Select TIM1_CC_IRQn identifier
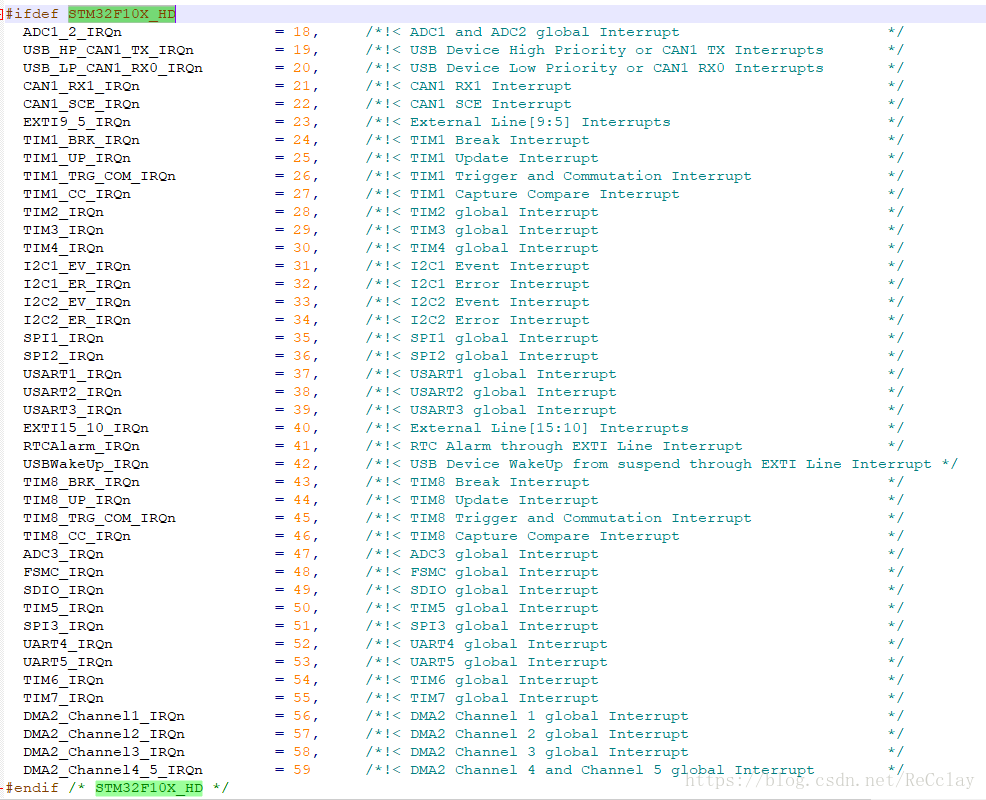This screenshot has width=986, height=800. (x=77, y=194)
